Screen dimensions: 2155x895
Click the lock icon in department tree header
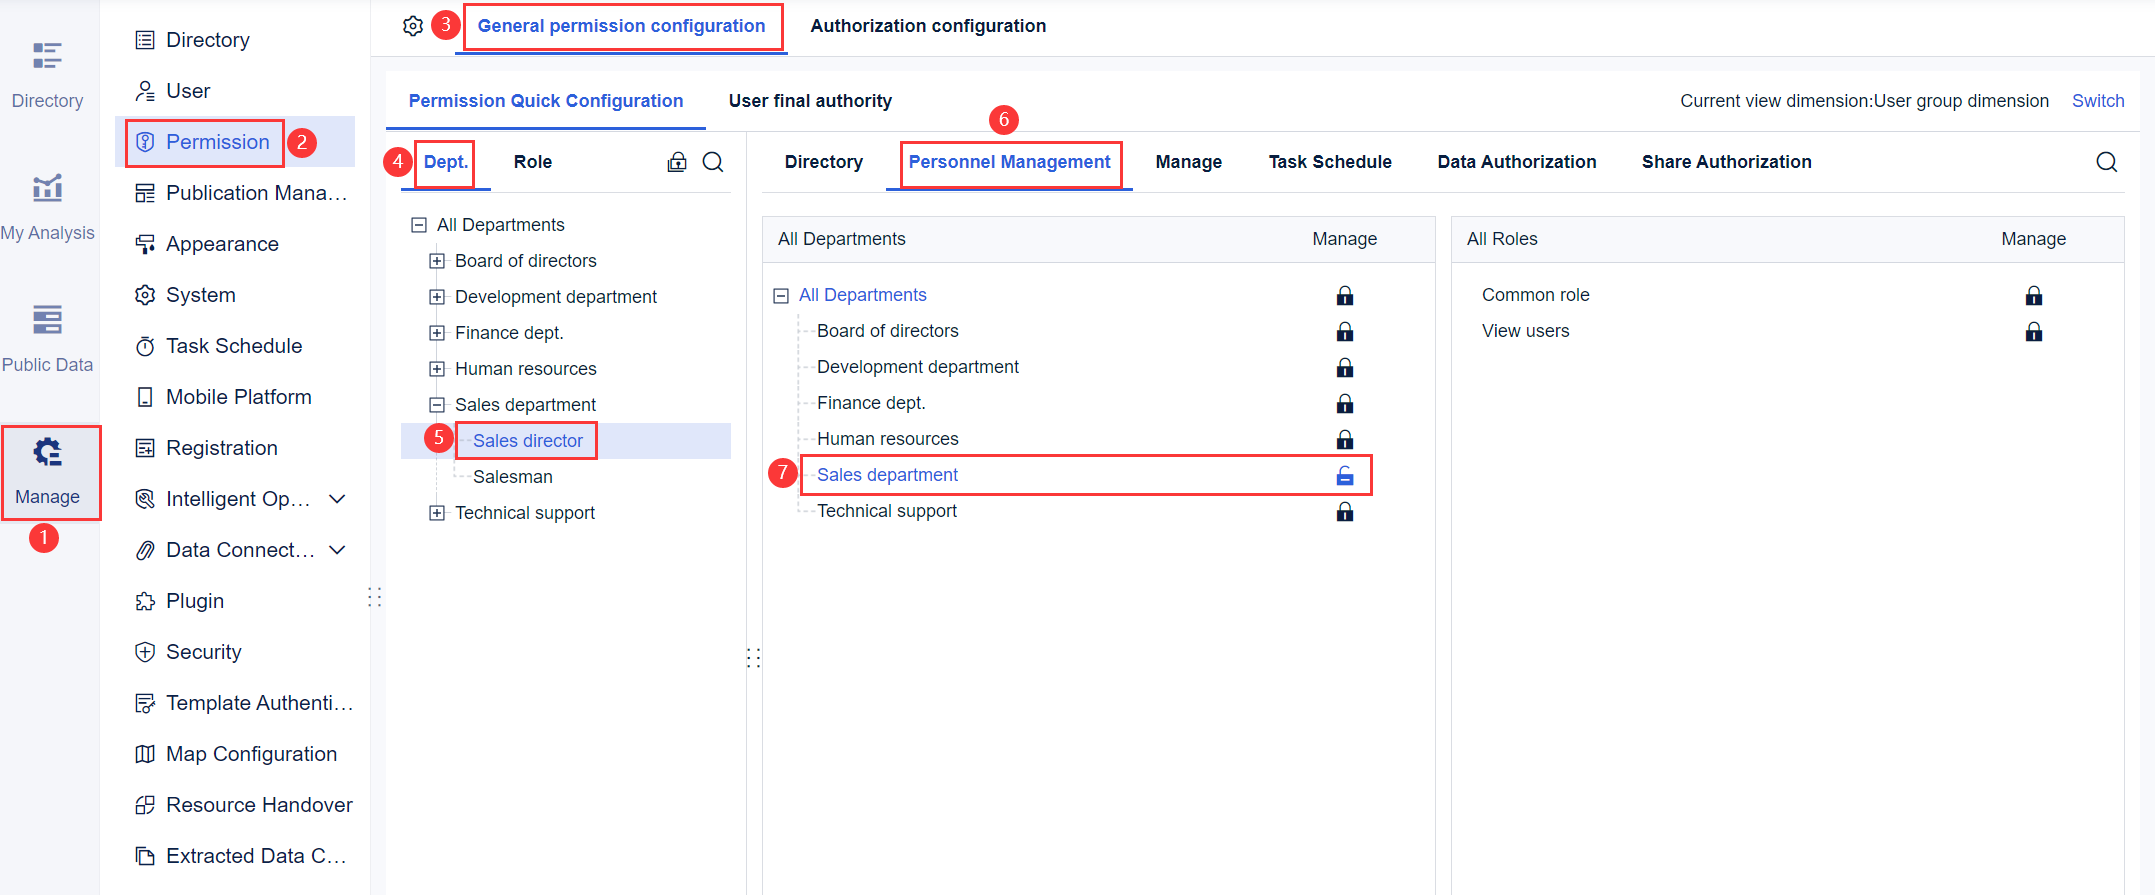click(x=677, y=162)
